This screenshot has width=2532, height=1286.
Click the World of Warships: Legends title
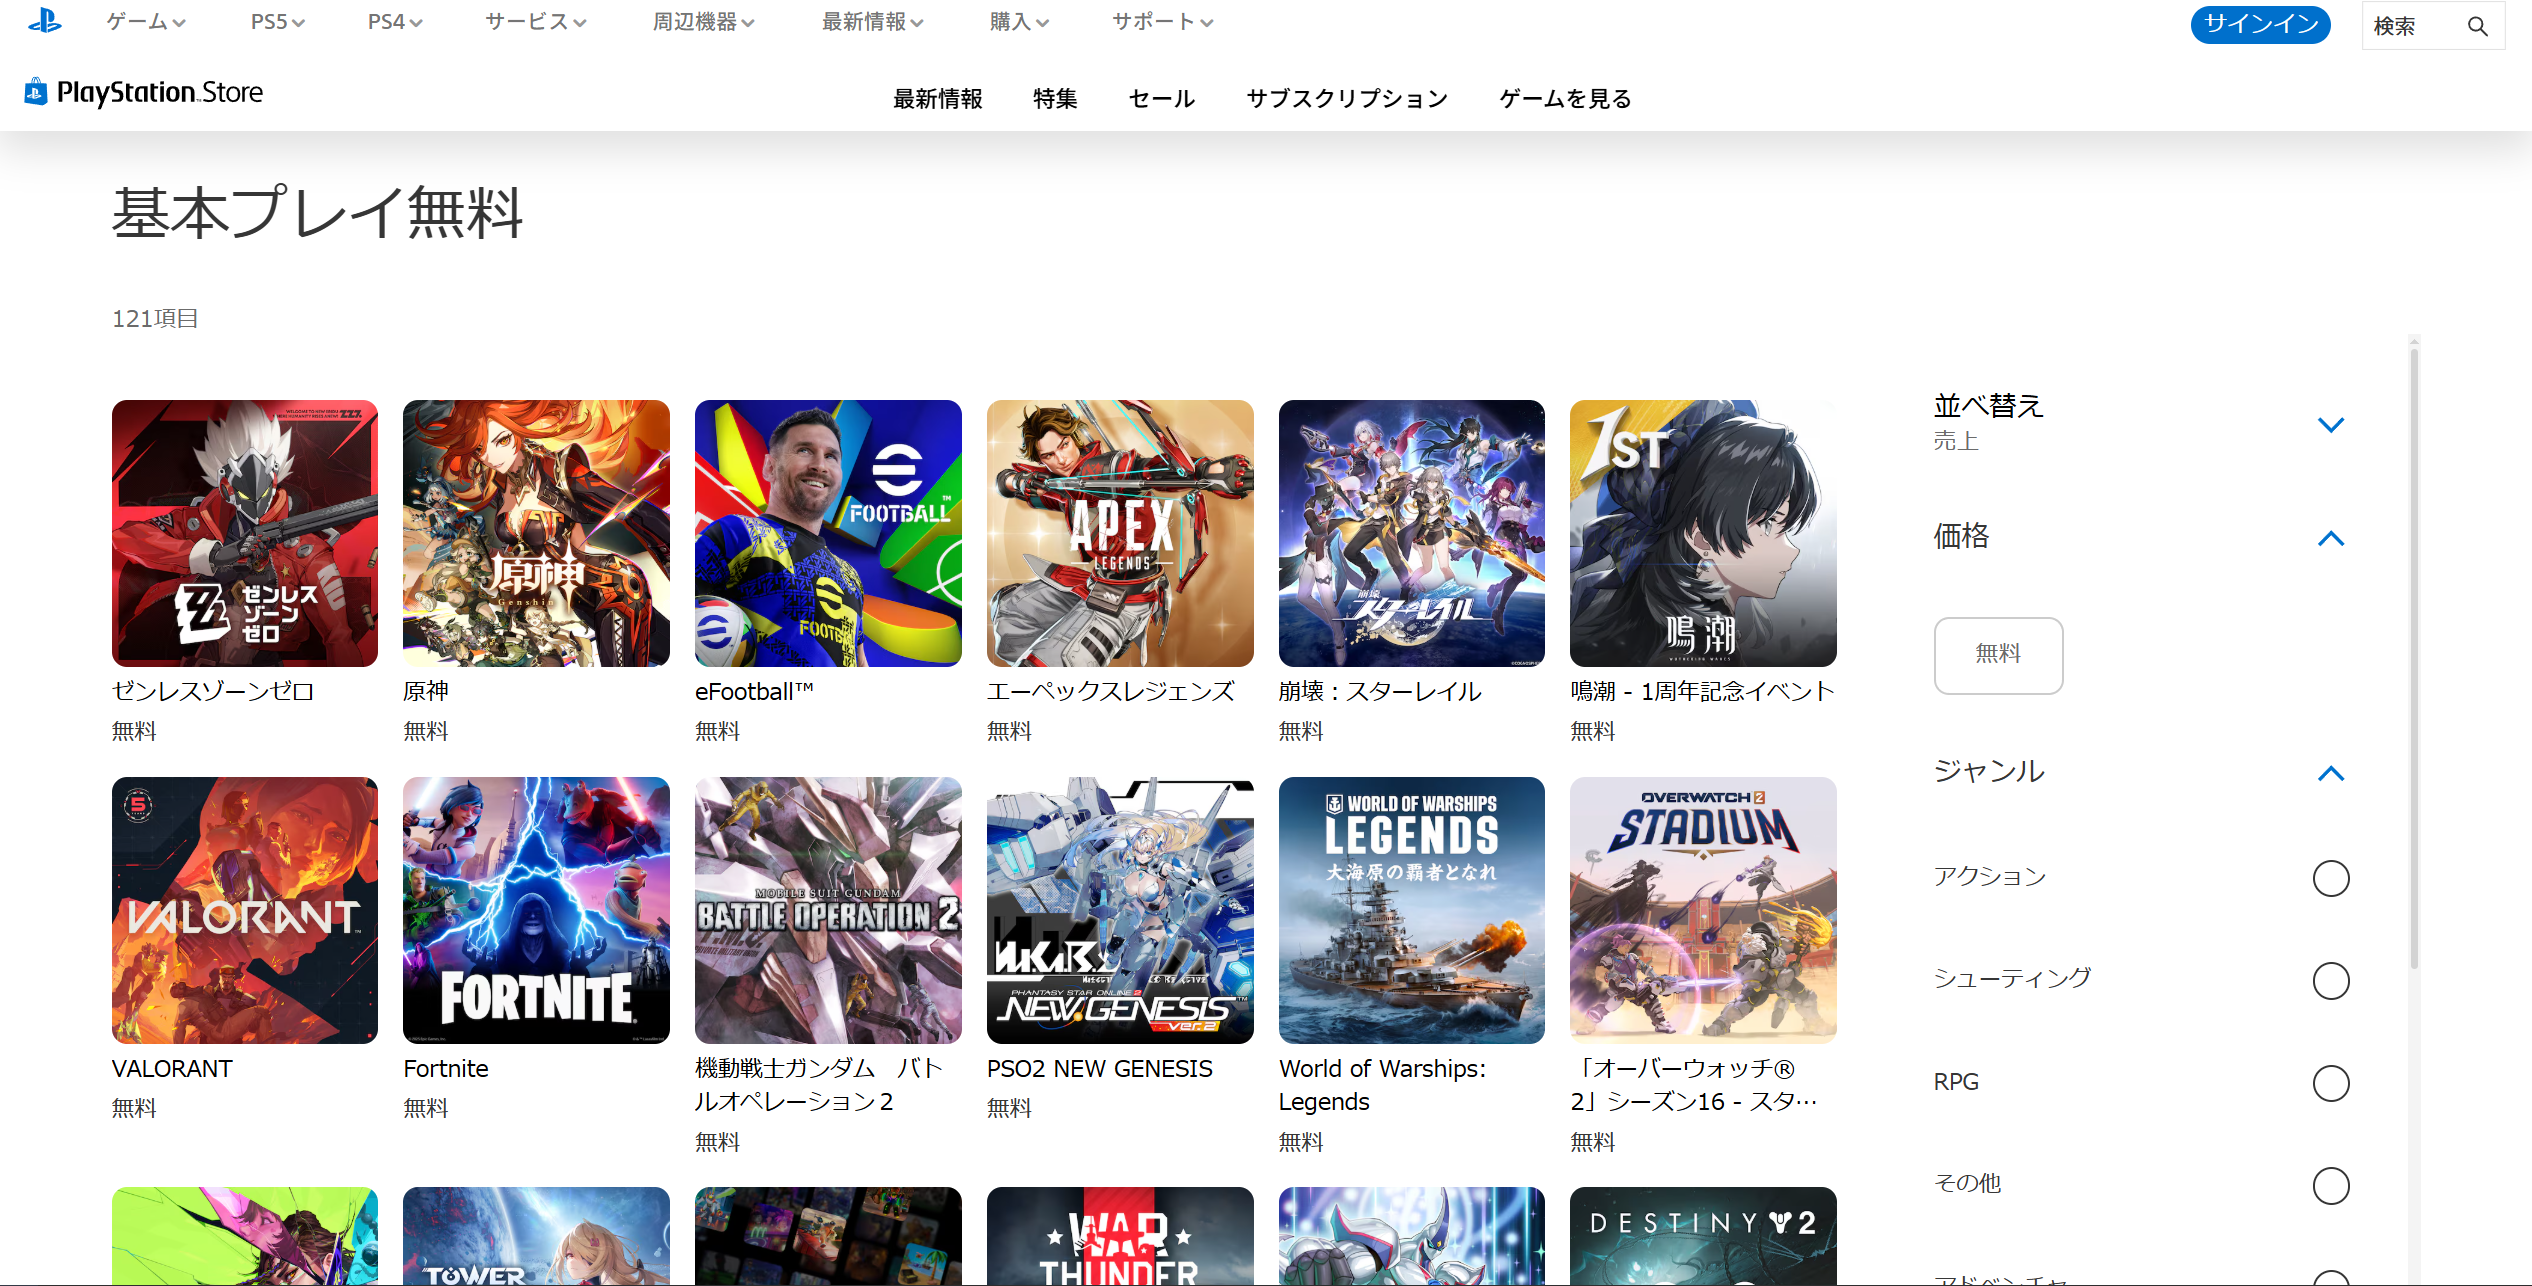pos(1382,1085)
